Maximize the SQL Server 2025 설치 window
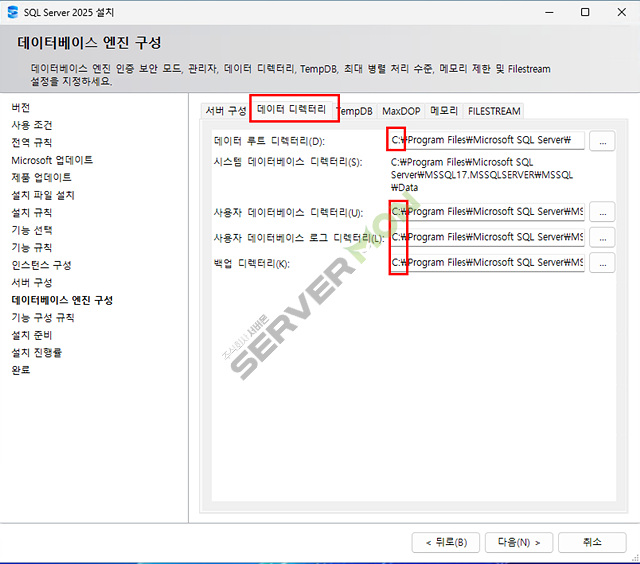 click(x=585, y=12)
